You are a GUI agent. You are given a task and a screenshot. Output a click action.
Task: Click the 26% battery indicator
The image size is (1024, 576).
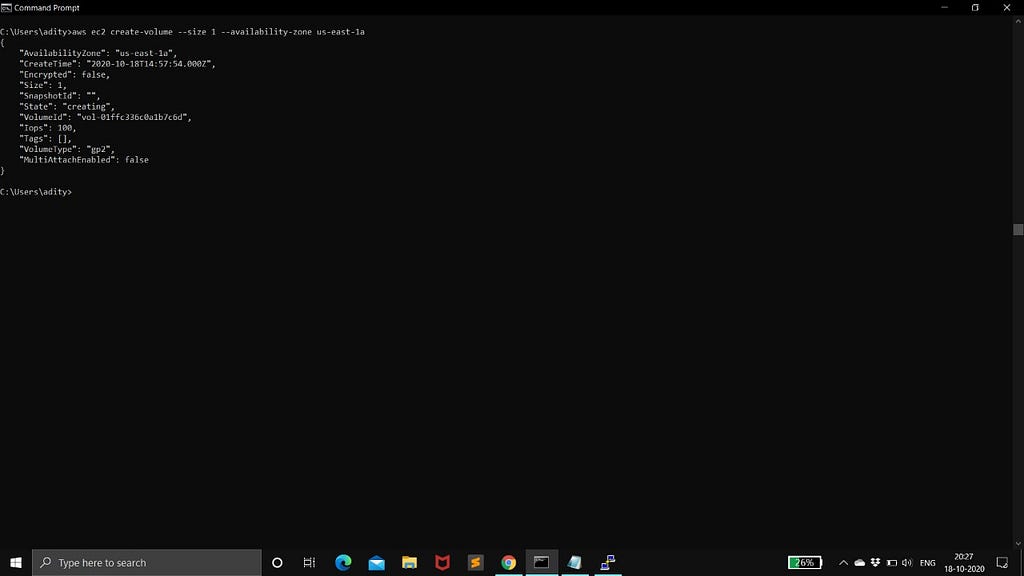pos(805,562)
